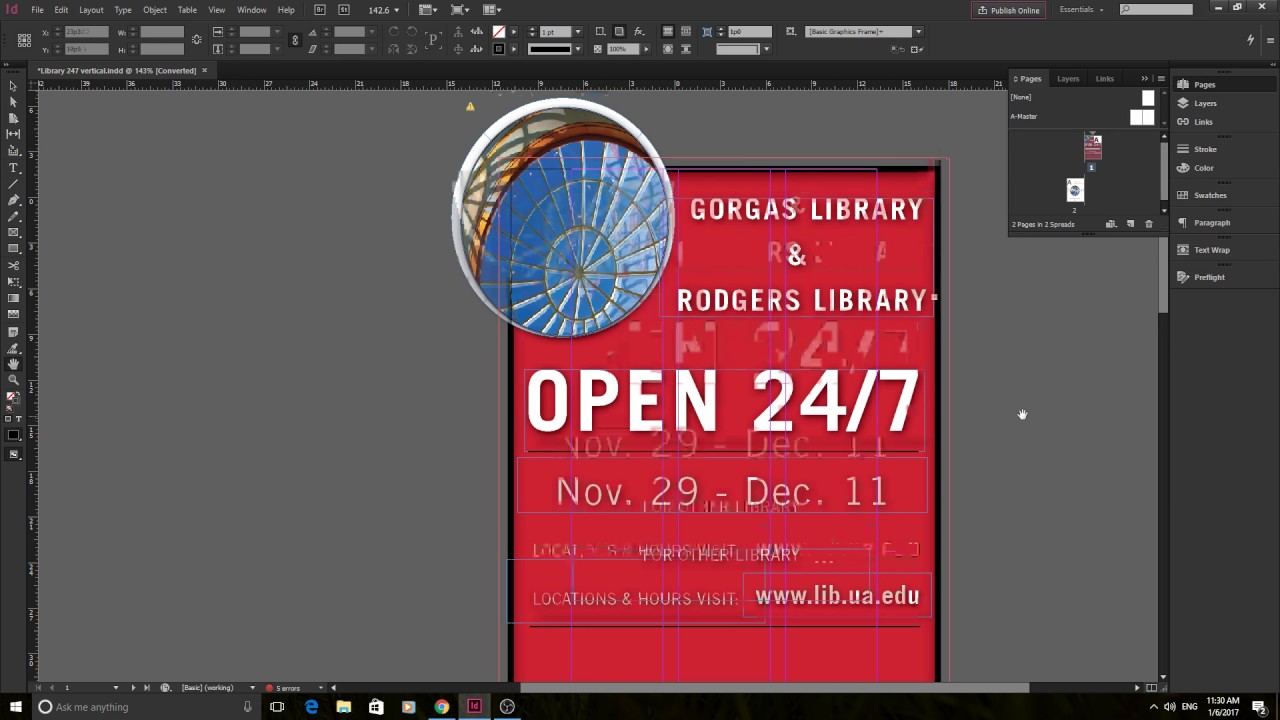The height and width of the screenshot is (720, 1280).
Task: Select the Page tool
Action: click(x=13, y=118)
